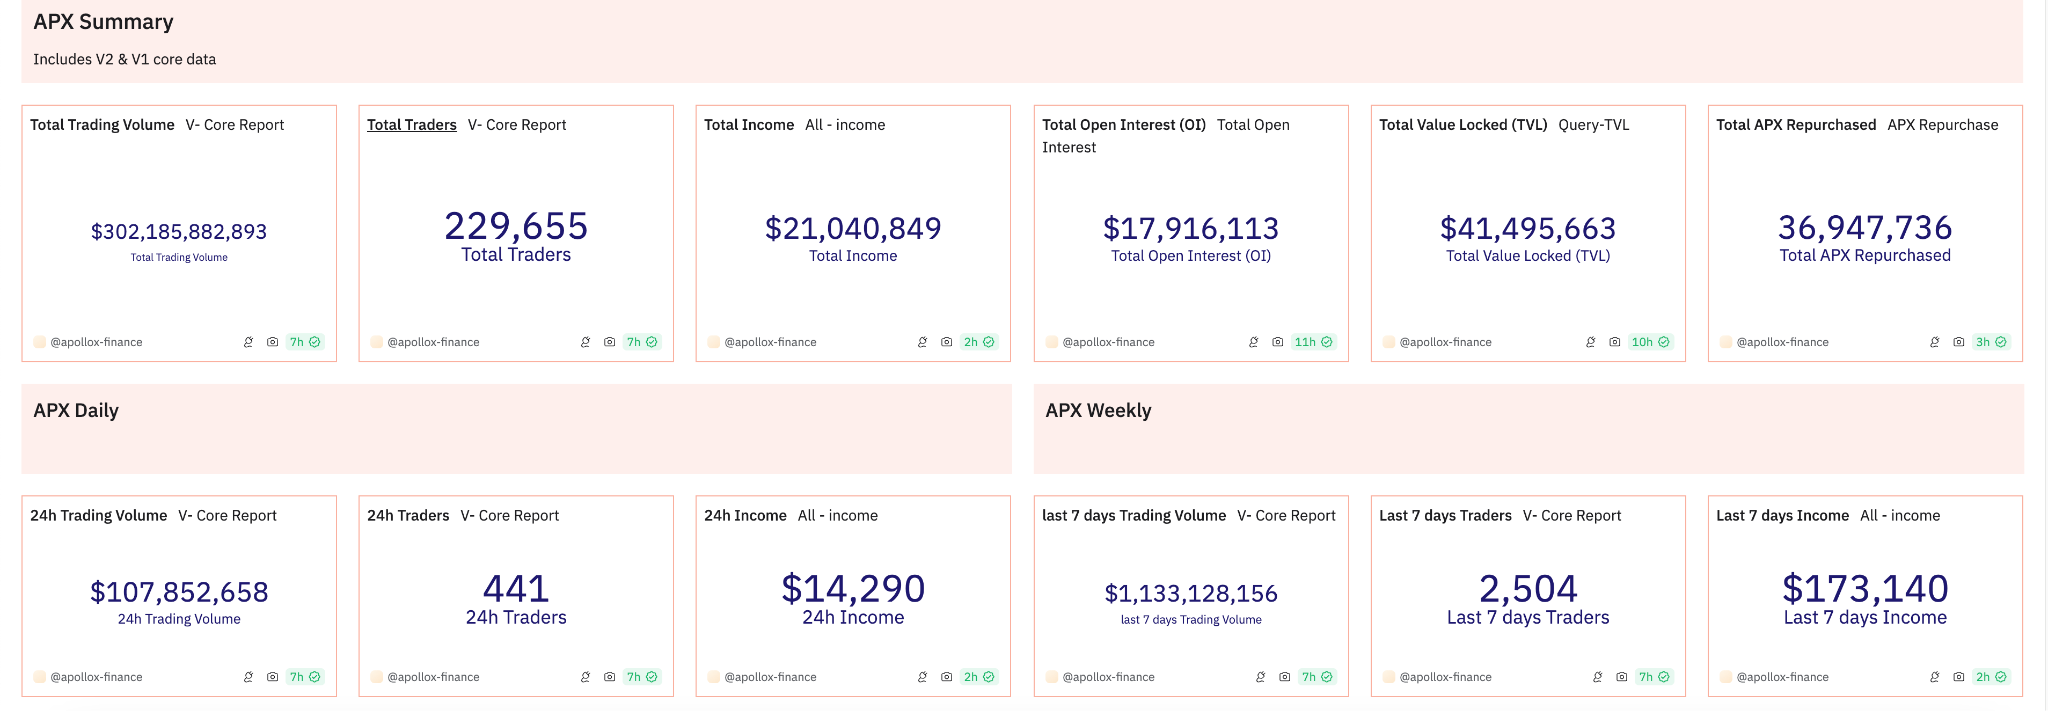2048x711 pixels.
Task: Open the Total Traders title link
Action: pos(411,125)
